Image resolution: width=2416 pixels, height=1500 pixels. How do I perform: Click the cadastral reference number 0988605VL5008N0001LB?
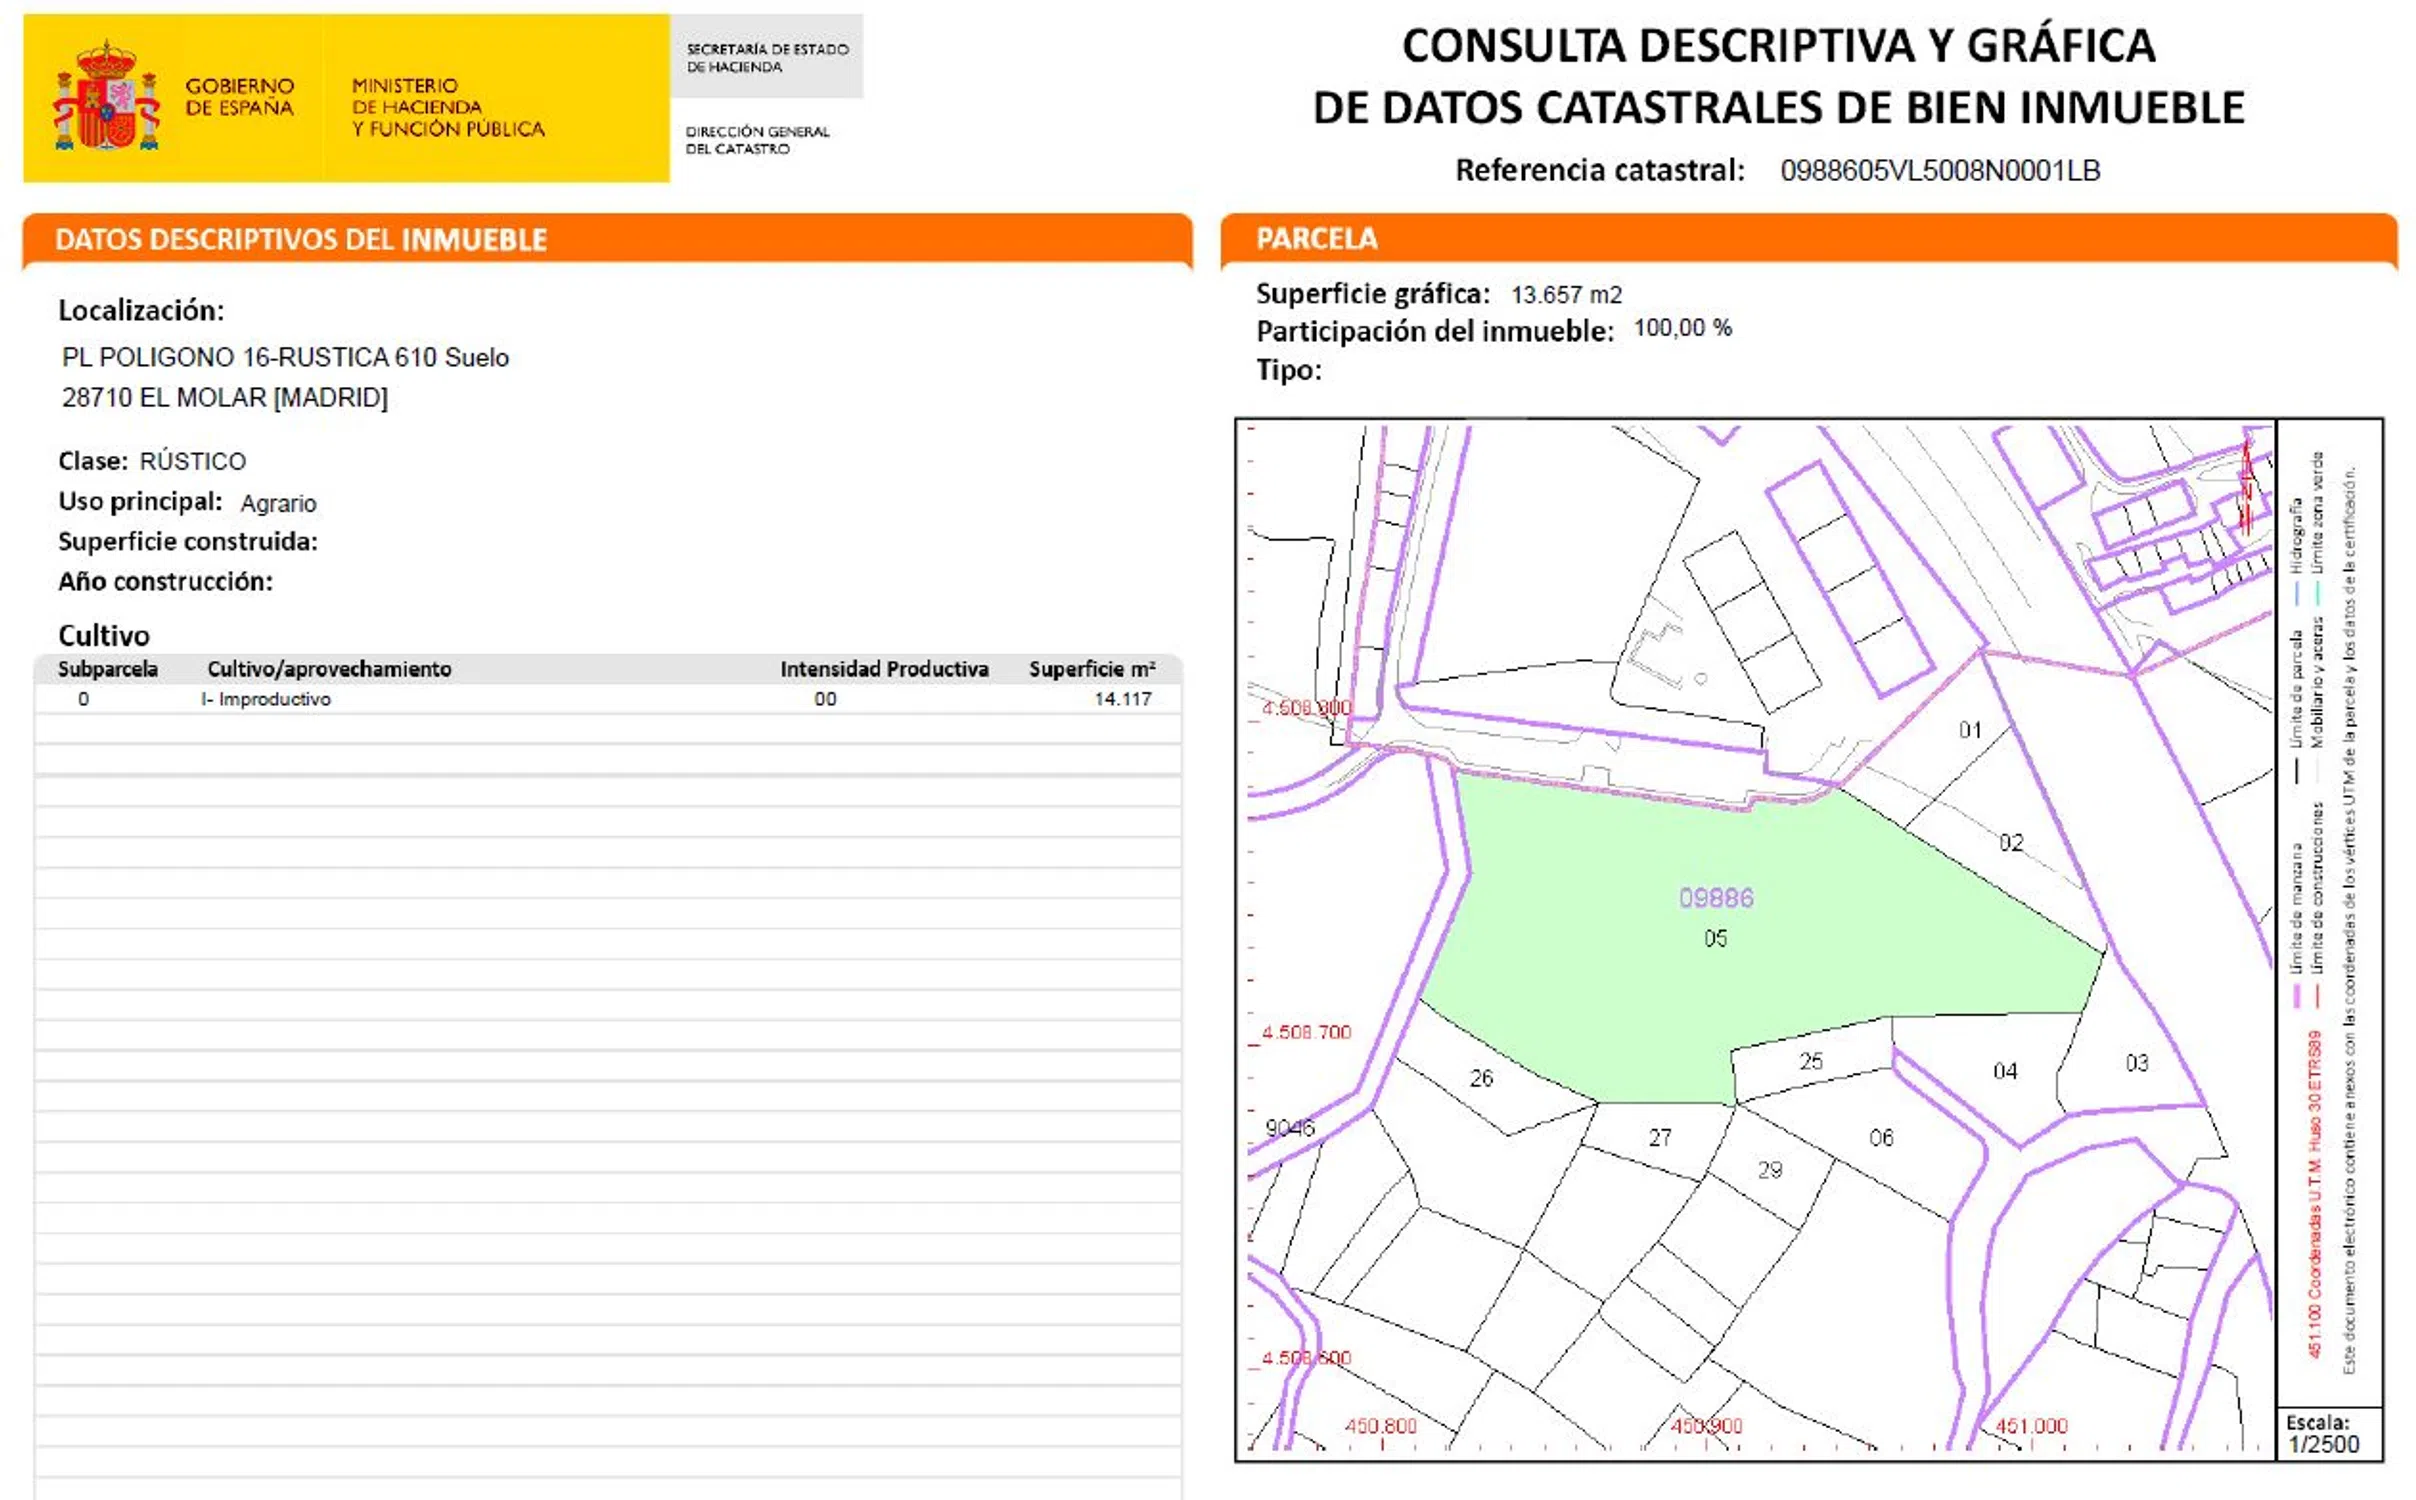1939,171
